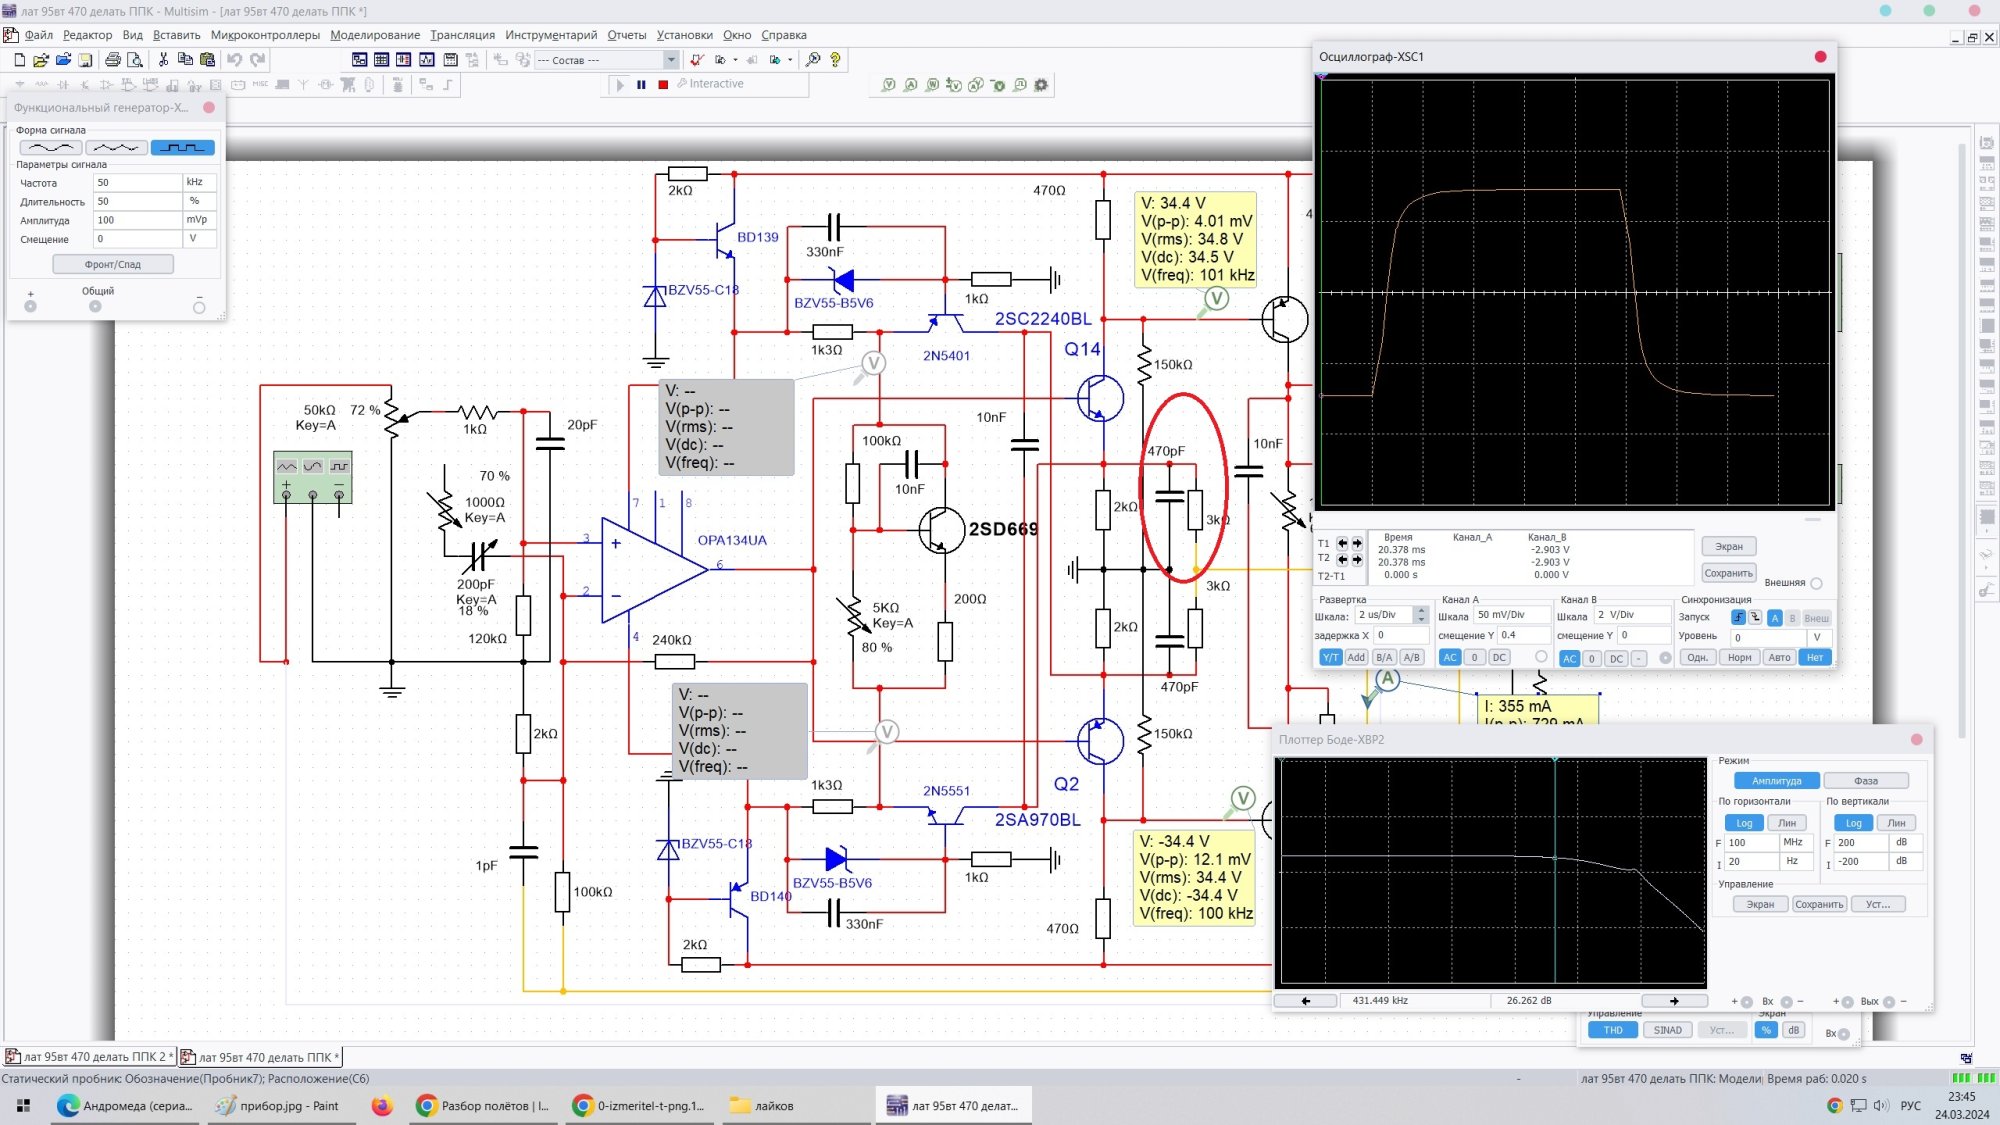This screenshot has height=1125, width=2000.
Task: Open frequency unit kHz dropdown in generator
Action: (x=199, y=182)
